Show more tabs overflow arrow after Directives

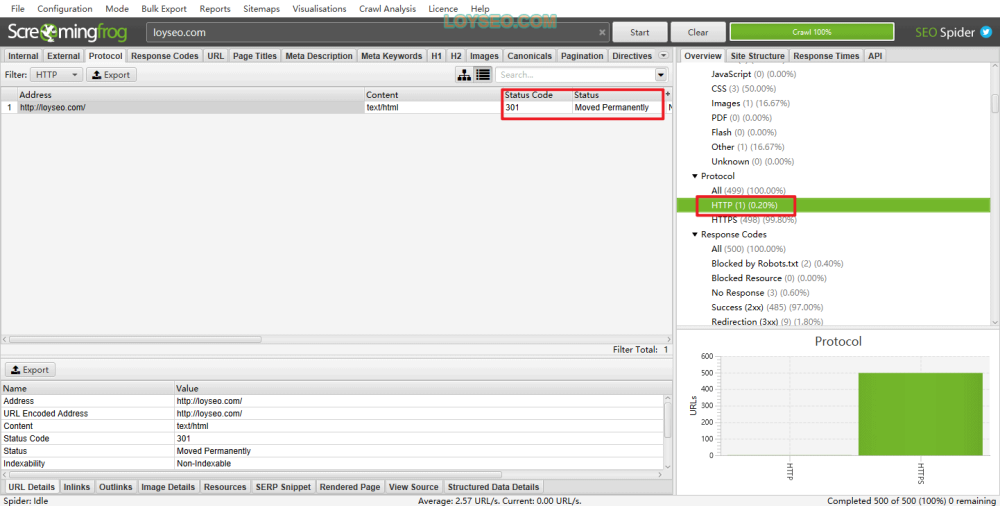663,56
